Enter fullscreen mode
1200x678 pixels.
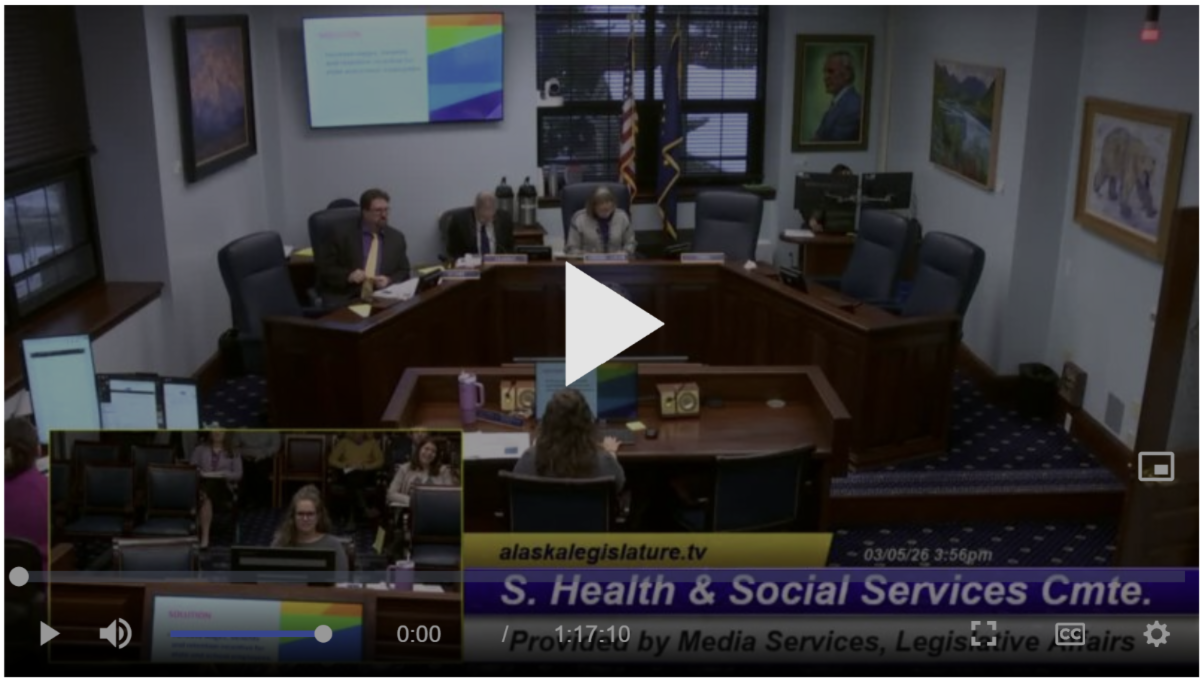(x=984, y=633)
